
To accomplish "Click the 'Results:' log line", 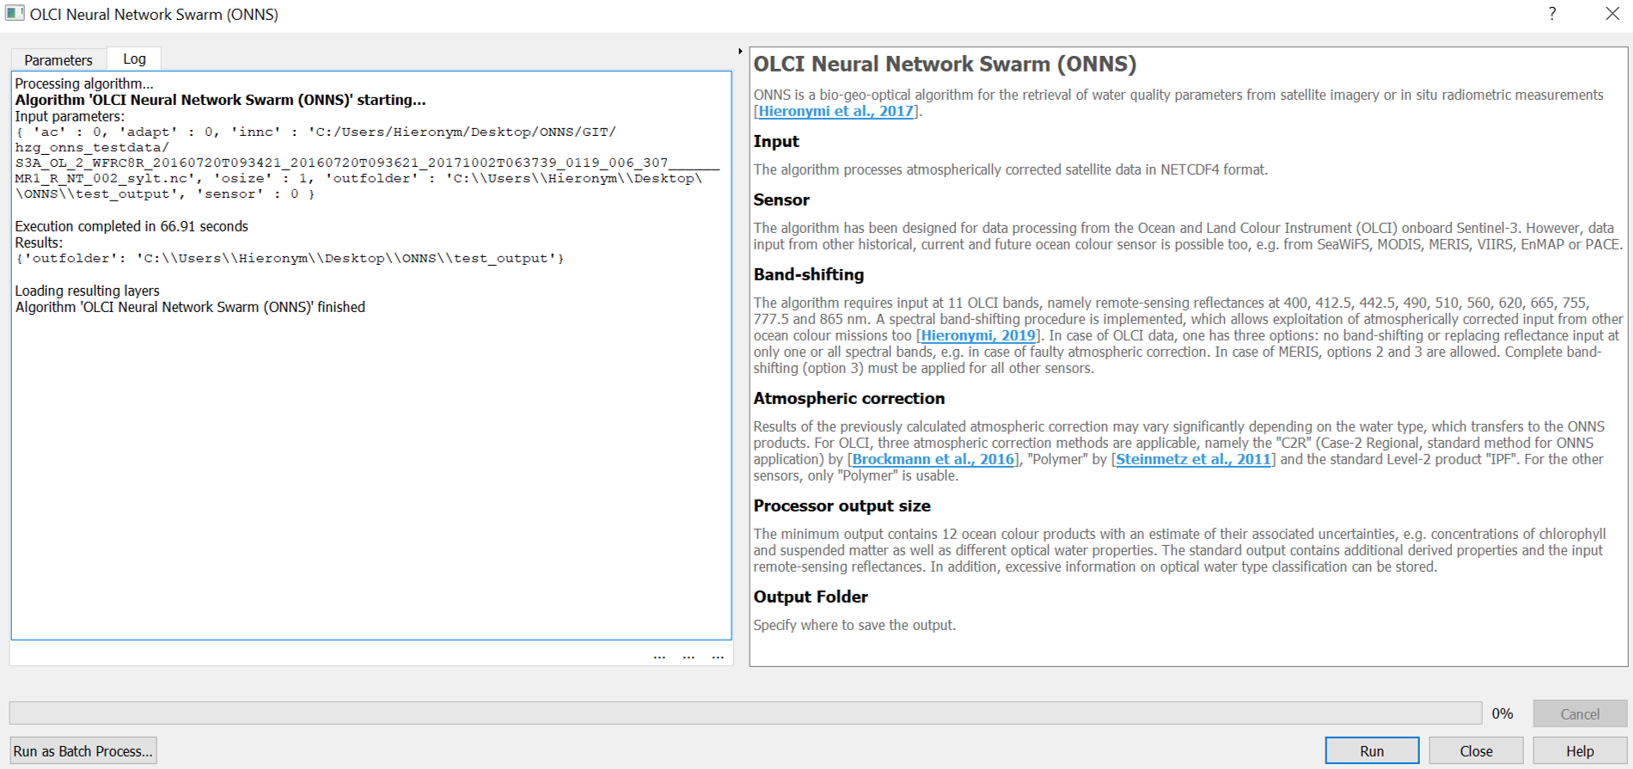I will tap(39, 243).
